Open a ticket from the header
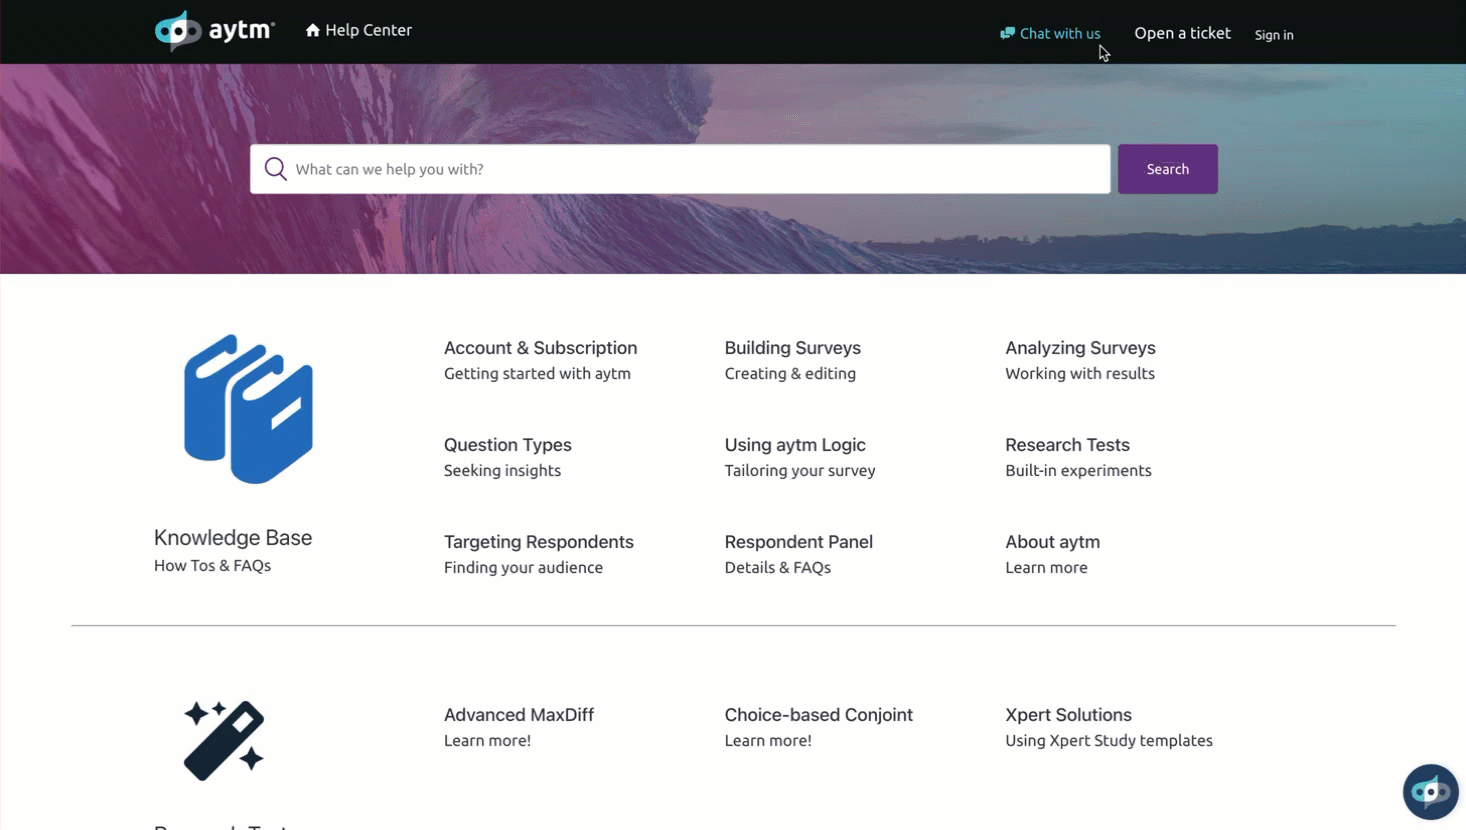This screenshot has height=830, width=1466. coord(1182,33)
